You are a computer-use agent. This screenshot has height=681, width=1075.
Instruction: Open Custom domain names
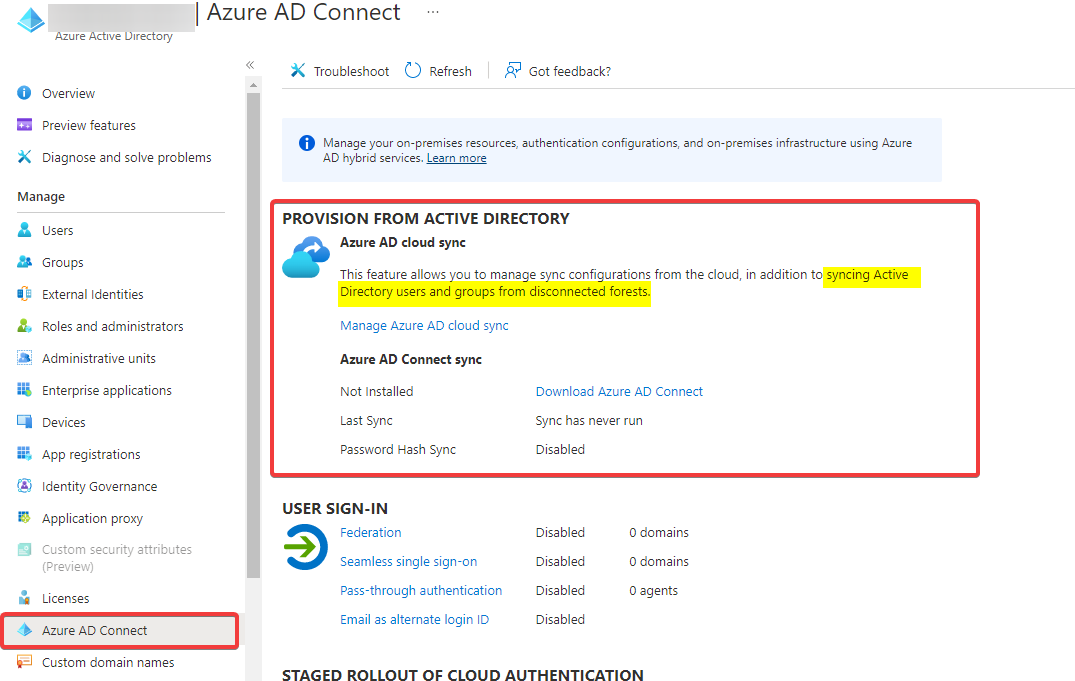108,662
